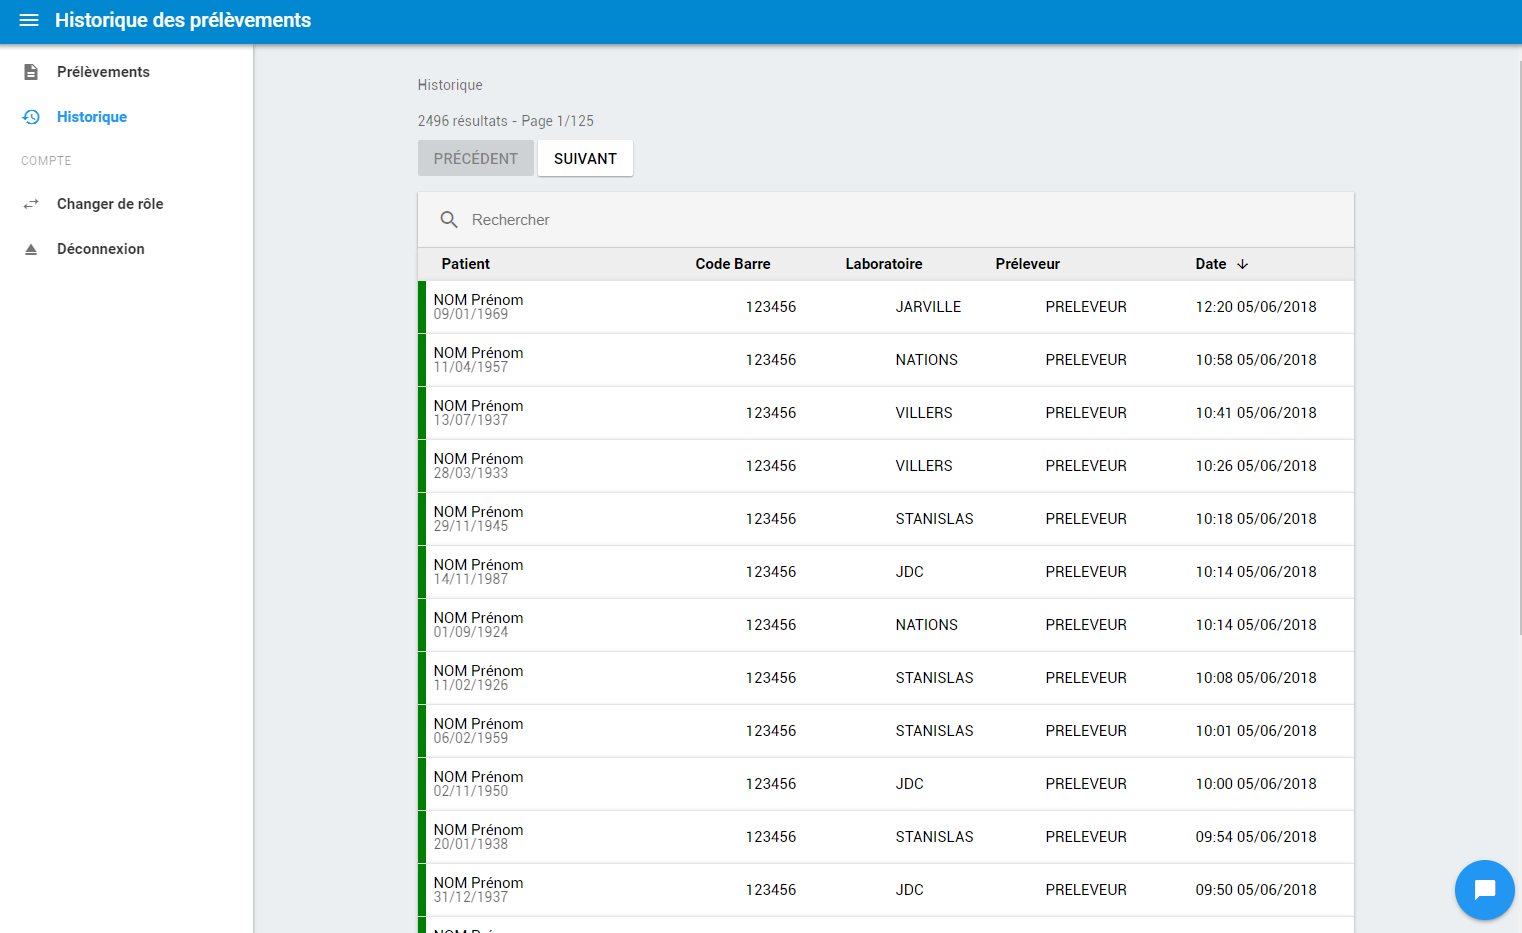Click the PRÉCÉDENT button
Image resolution: width=1522 pixels, height=933 pixels.
(476, 158)
